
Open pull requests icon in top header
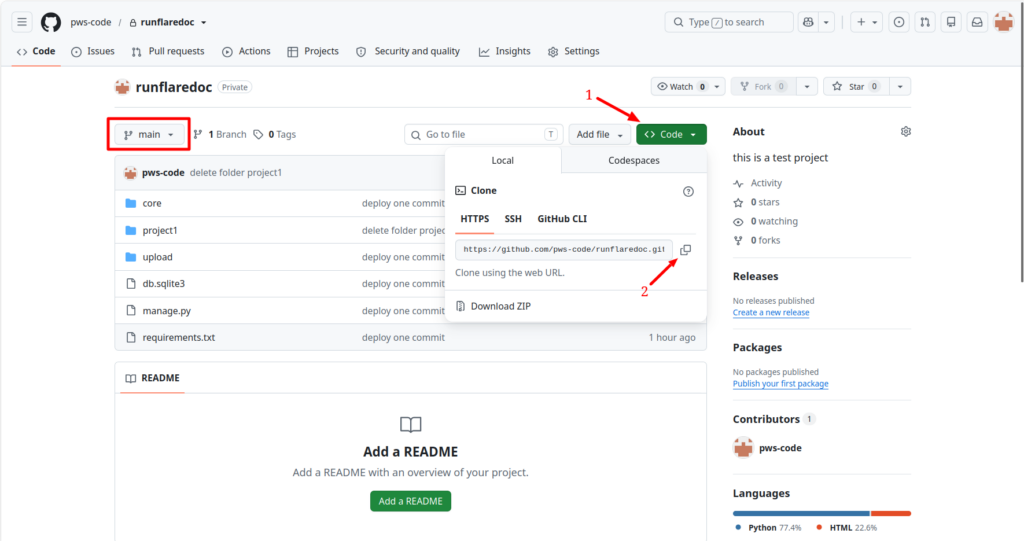[925, 22]
